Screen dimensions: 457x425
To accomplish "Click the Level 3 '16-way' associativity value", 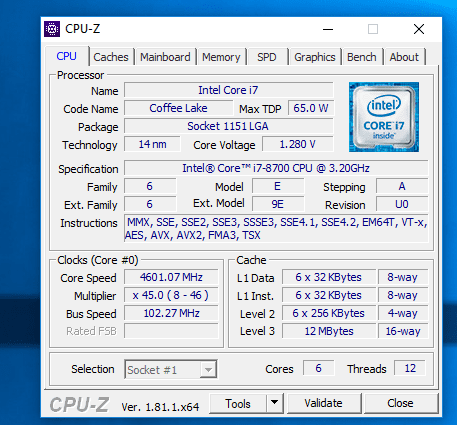I will click(x=403, y=331).
